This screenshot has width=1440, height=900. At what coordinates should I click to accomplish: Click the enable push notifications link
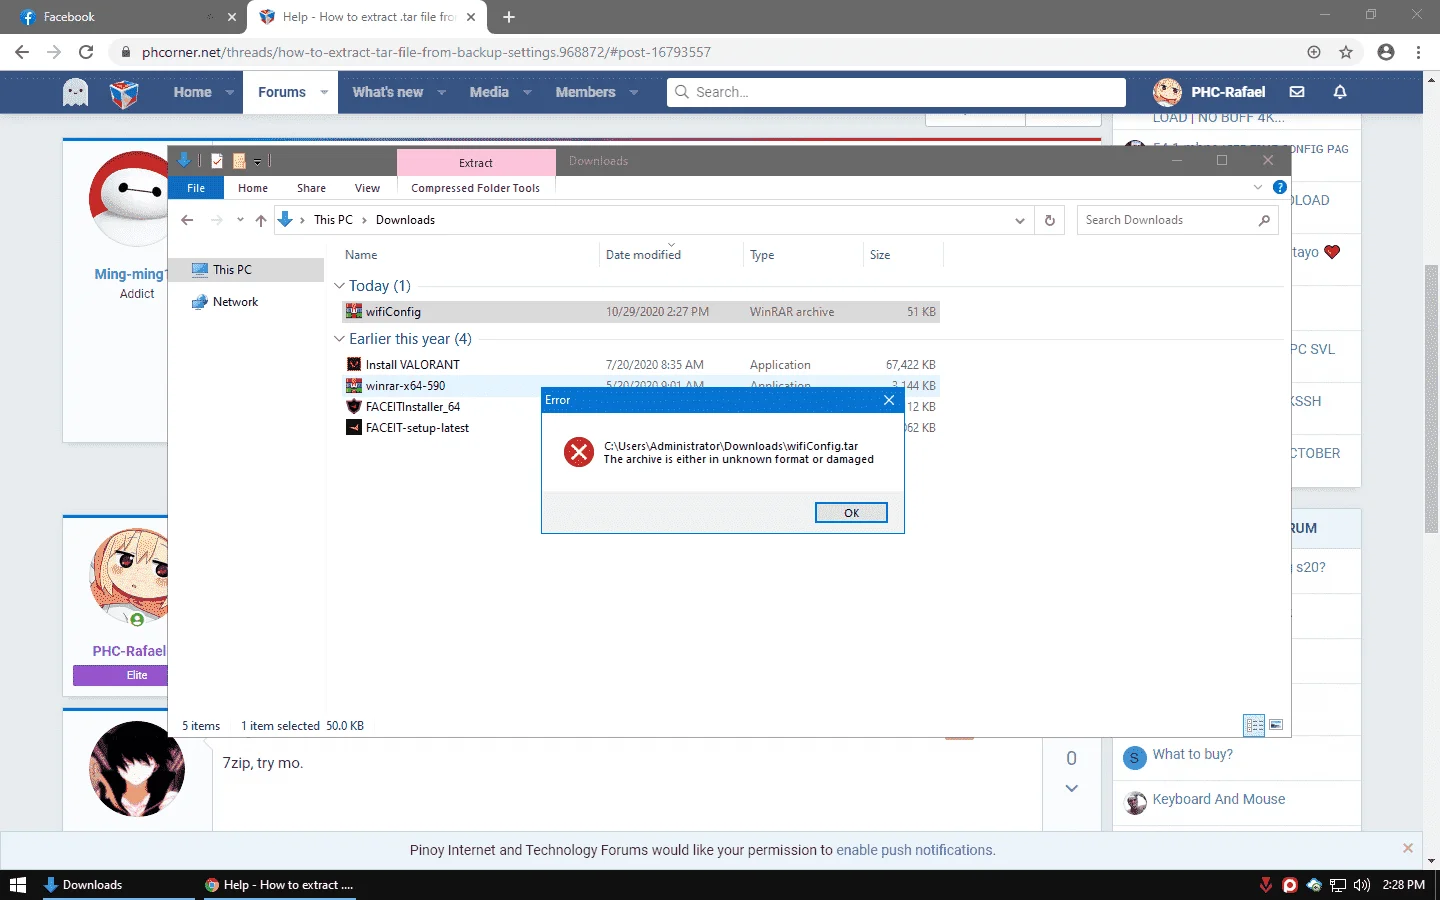[914, 850]
